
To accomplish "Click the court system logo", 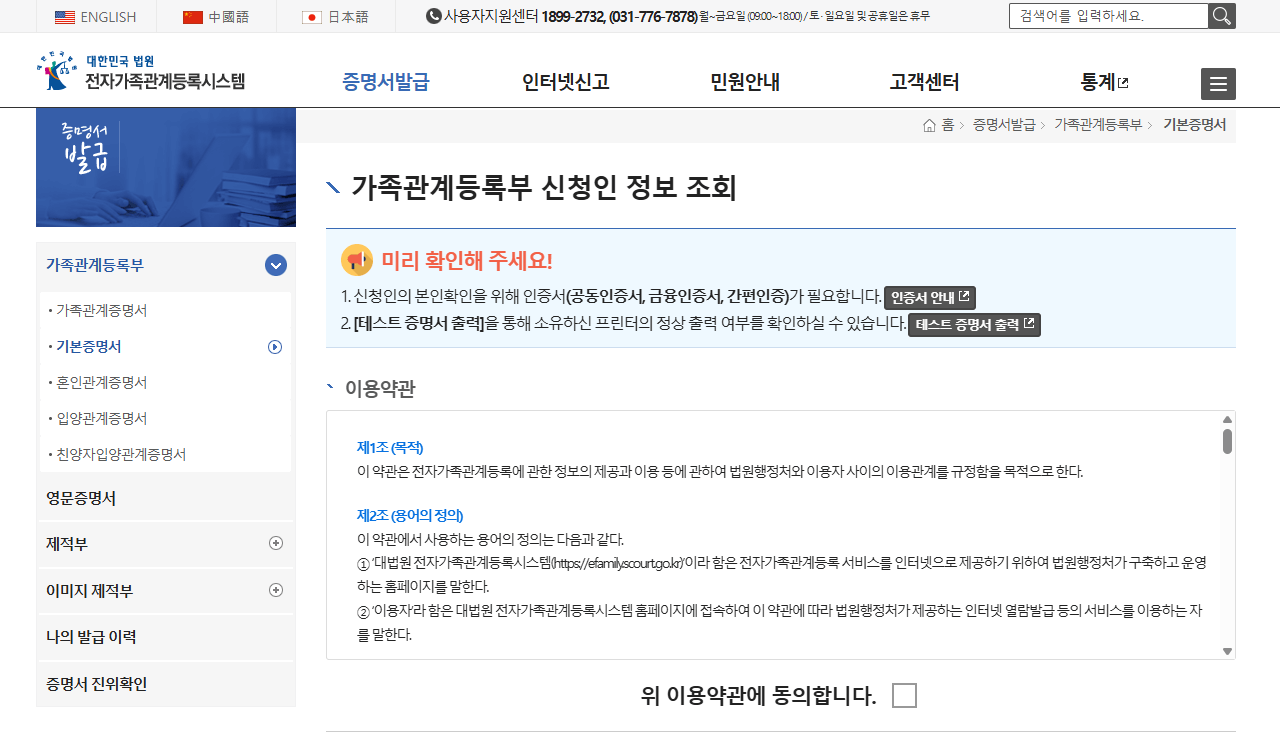I will click(141, 72).
